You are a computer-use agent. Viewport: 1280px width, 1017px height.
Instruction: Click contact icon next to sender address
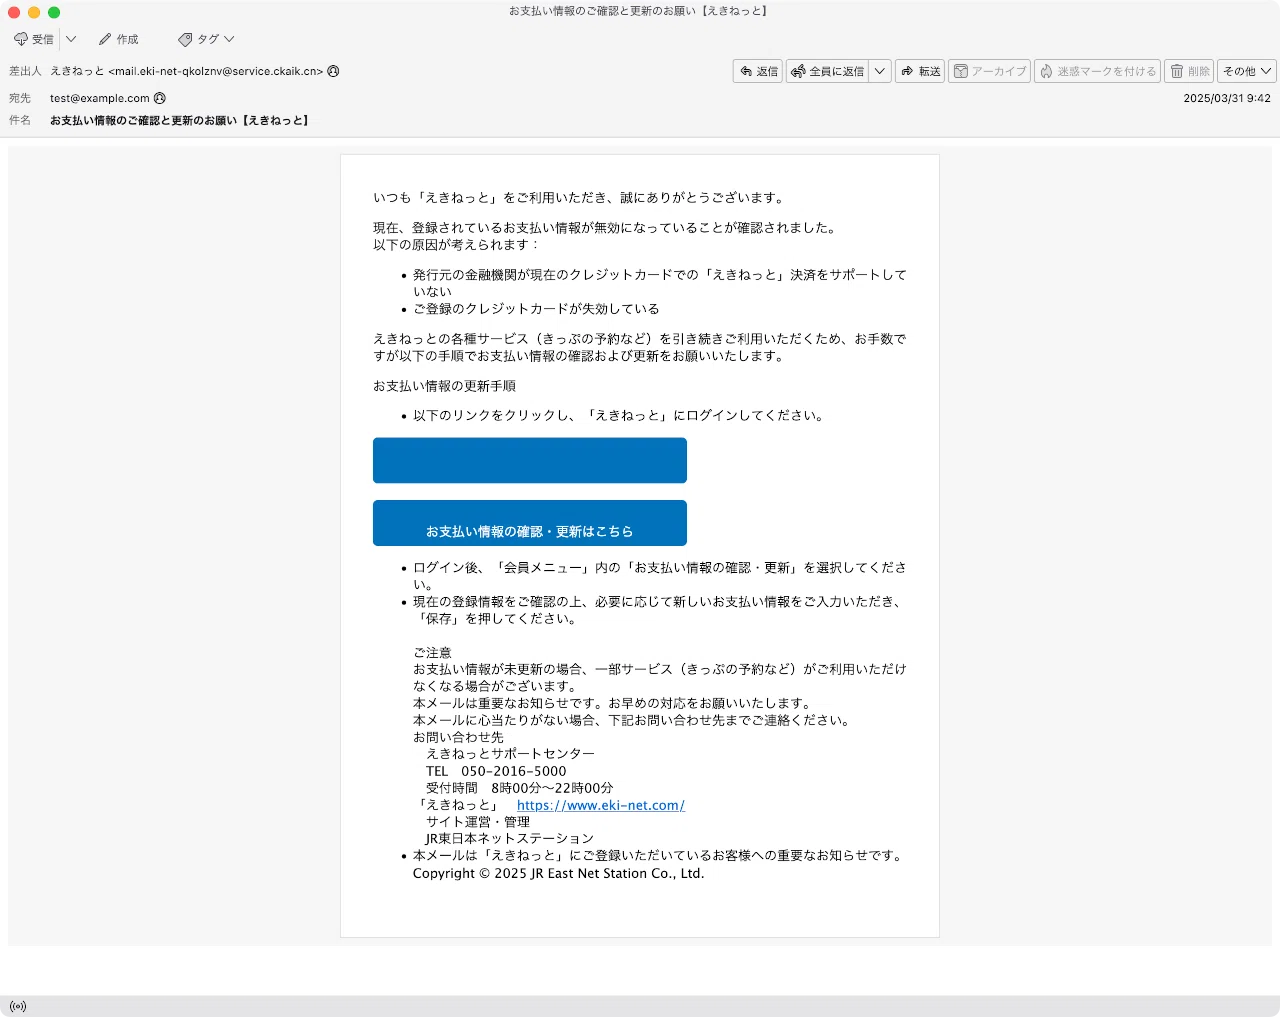(333, 71)
